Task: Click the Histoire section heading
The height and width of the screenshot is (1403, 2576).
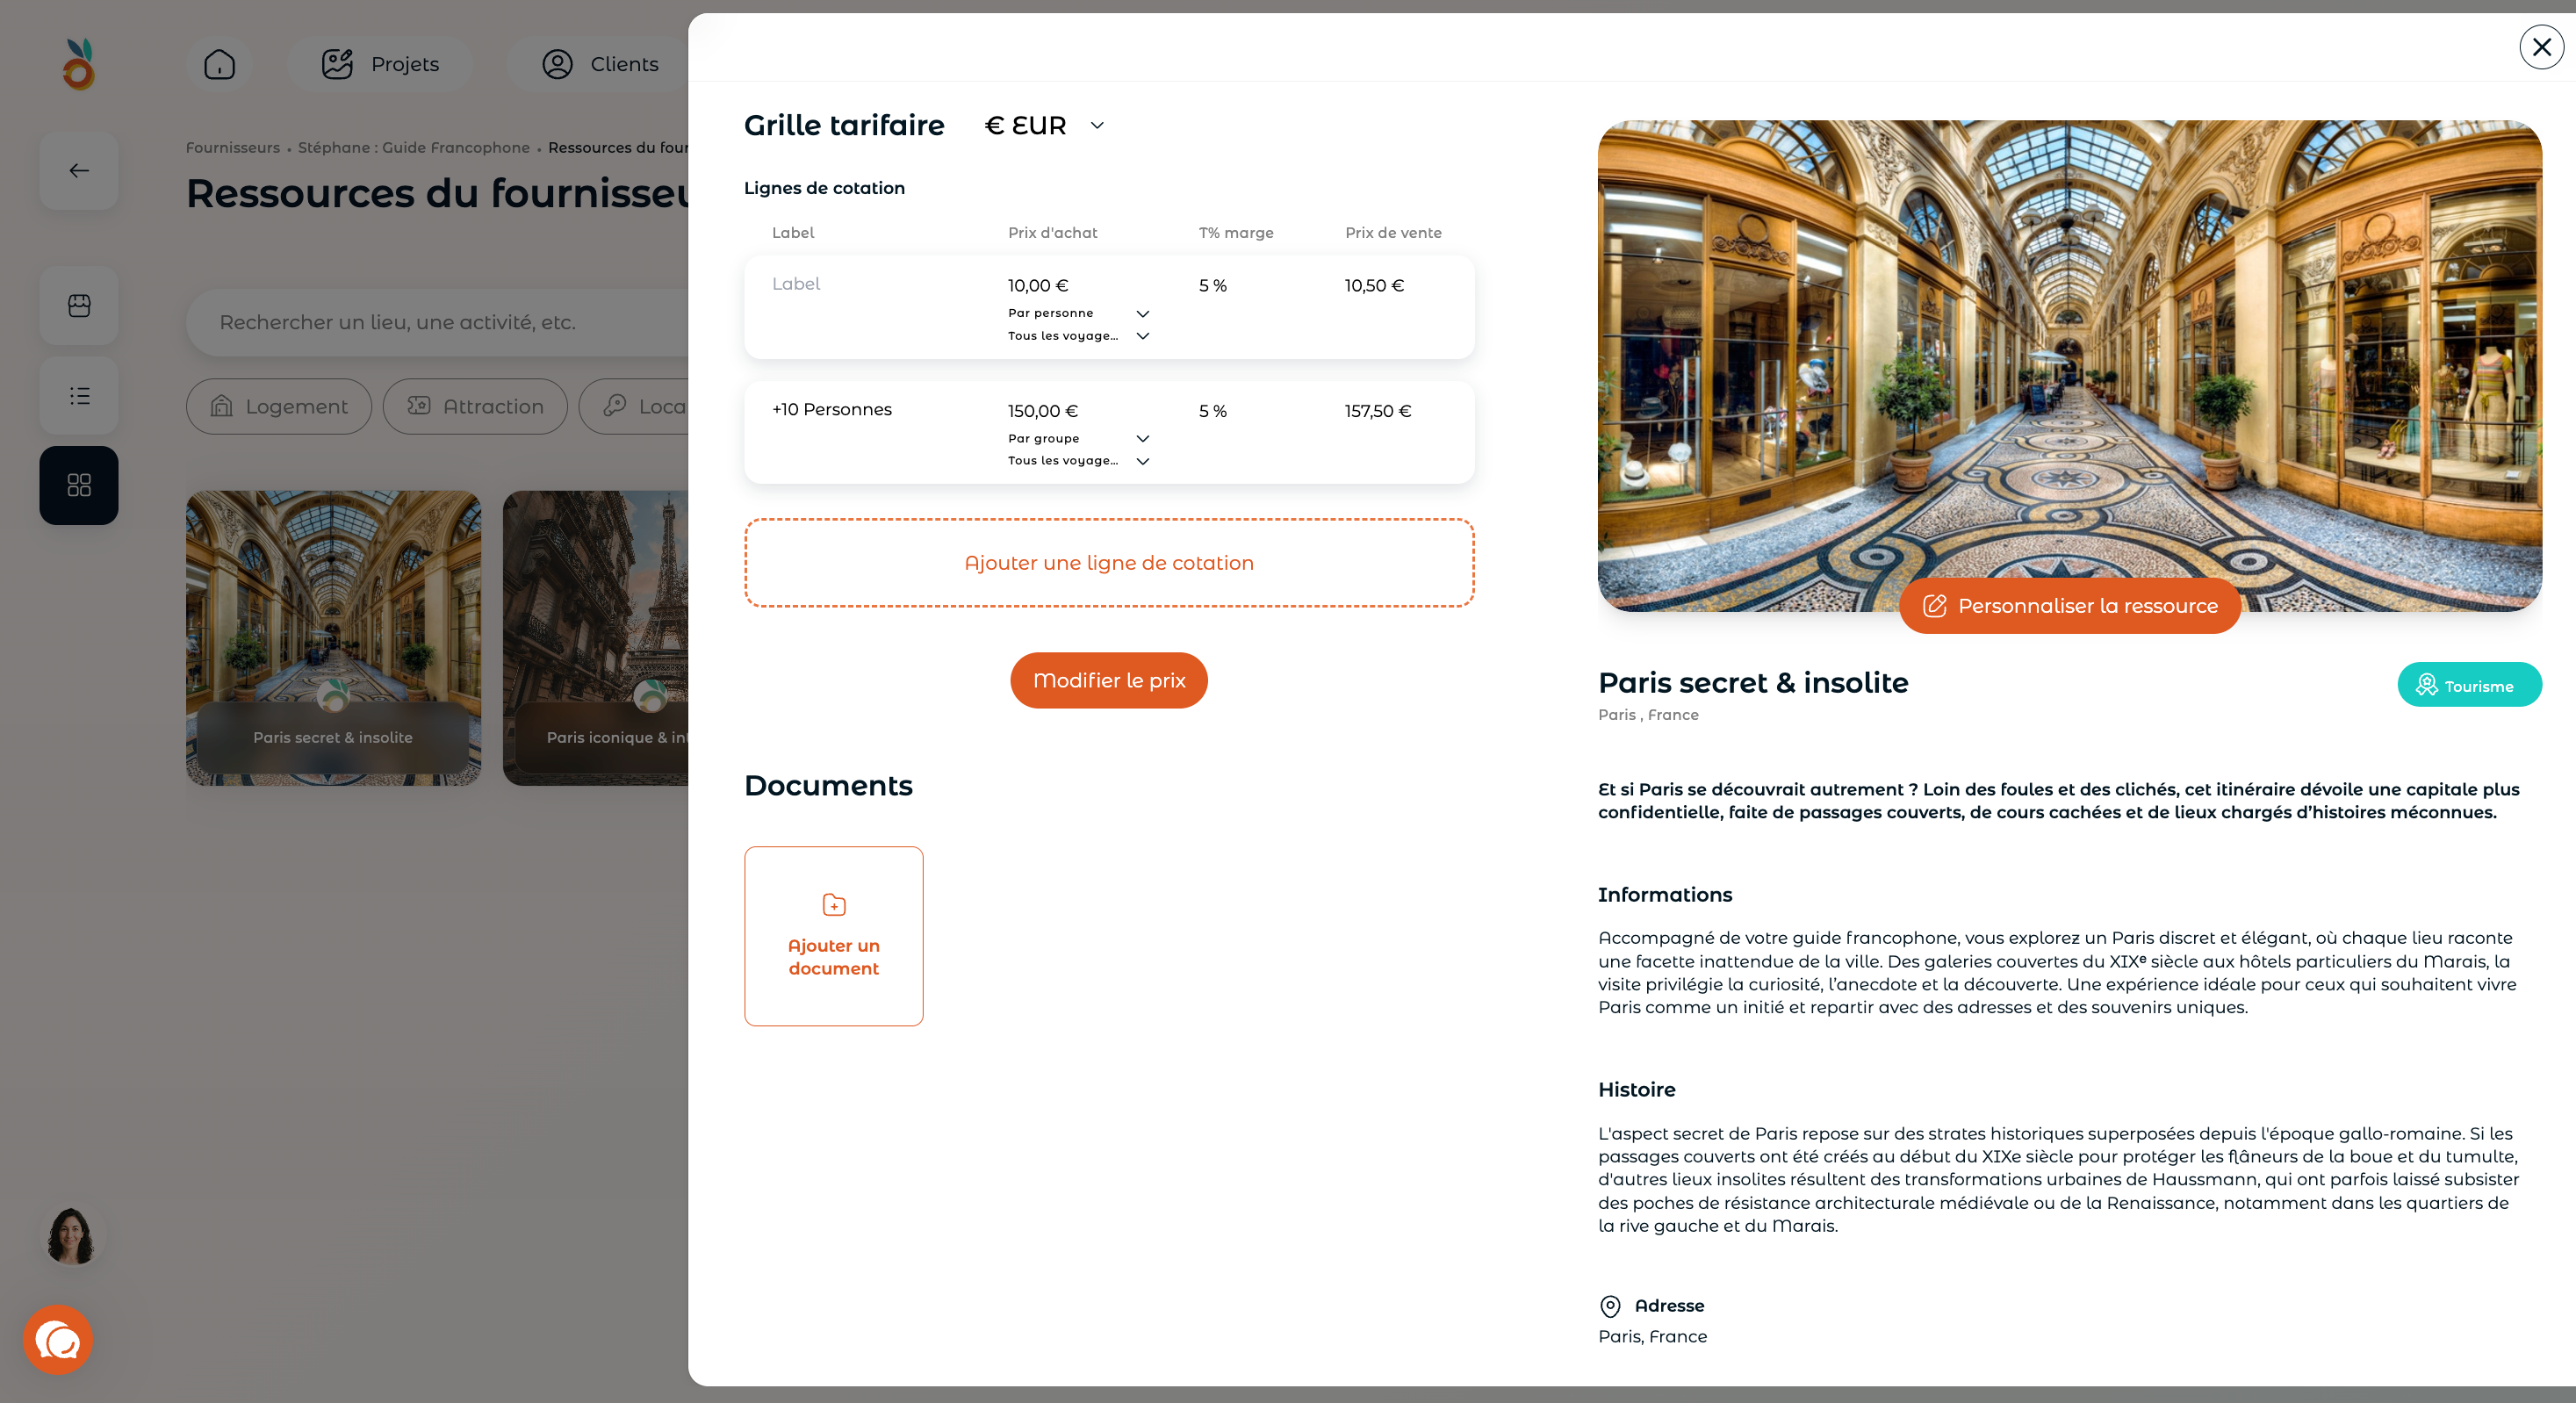Action: [1636, 1089]
